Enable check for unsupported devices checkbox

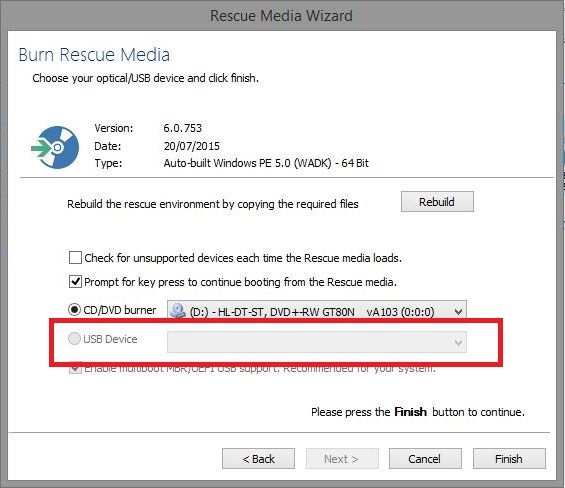point(75,258)
